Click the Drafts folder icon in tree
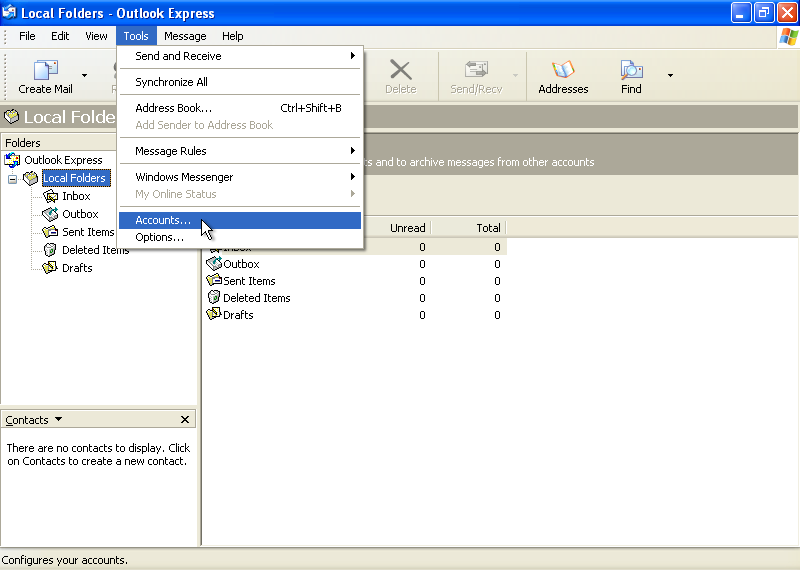 tap(50, 267)
